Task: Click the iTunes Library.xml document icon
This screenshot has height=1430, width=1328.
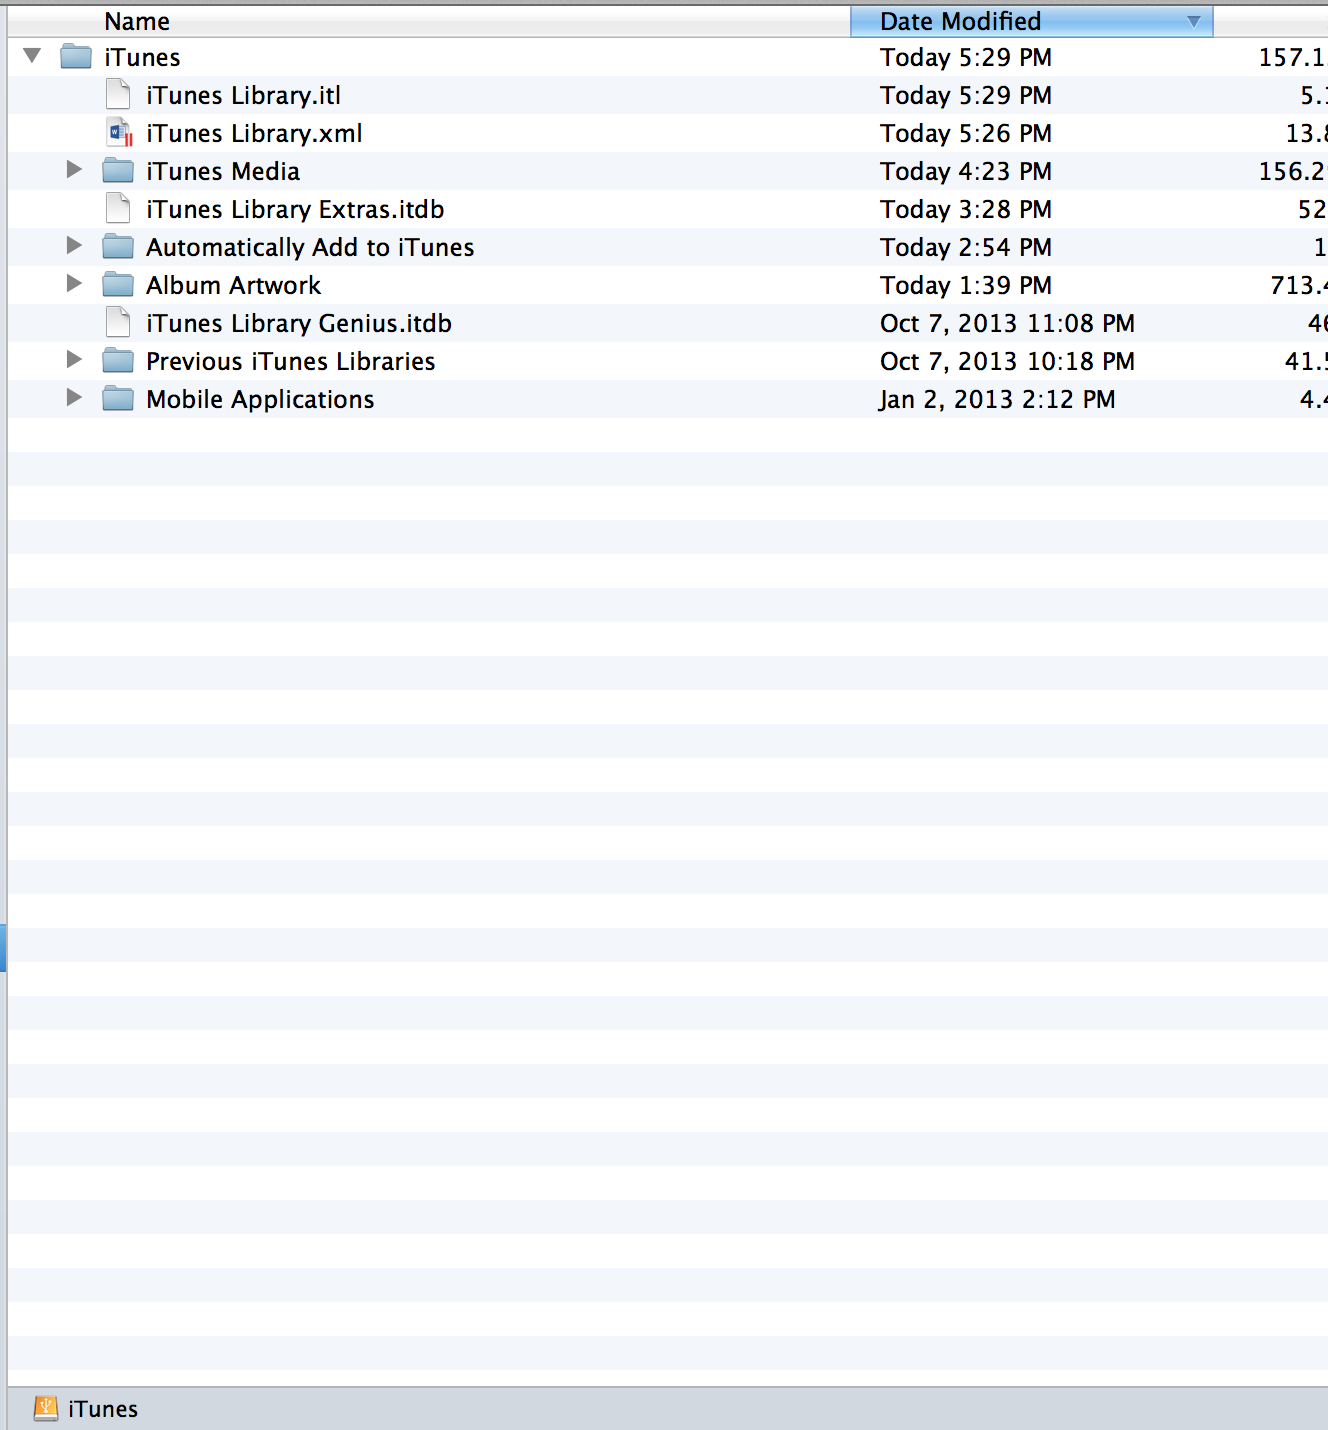Action: tap(120, 133)
